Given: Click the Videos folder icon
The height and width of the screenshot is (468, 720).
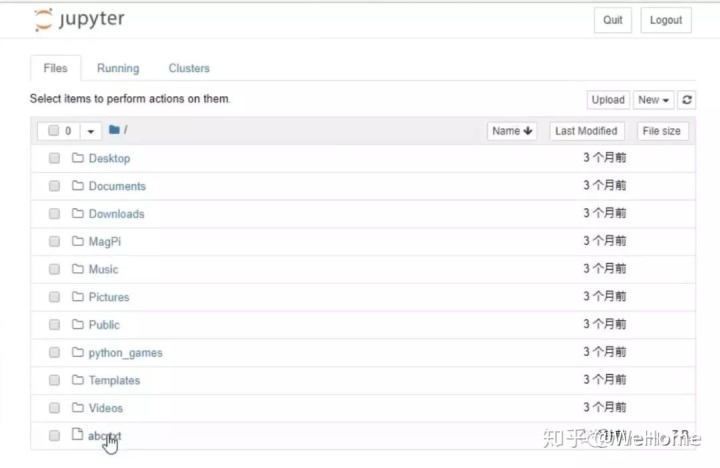Looking at the screenshot, I should tap(78, 407).
